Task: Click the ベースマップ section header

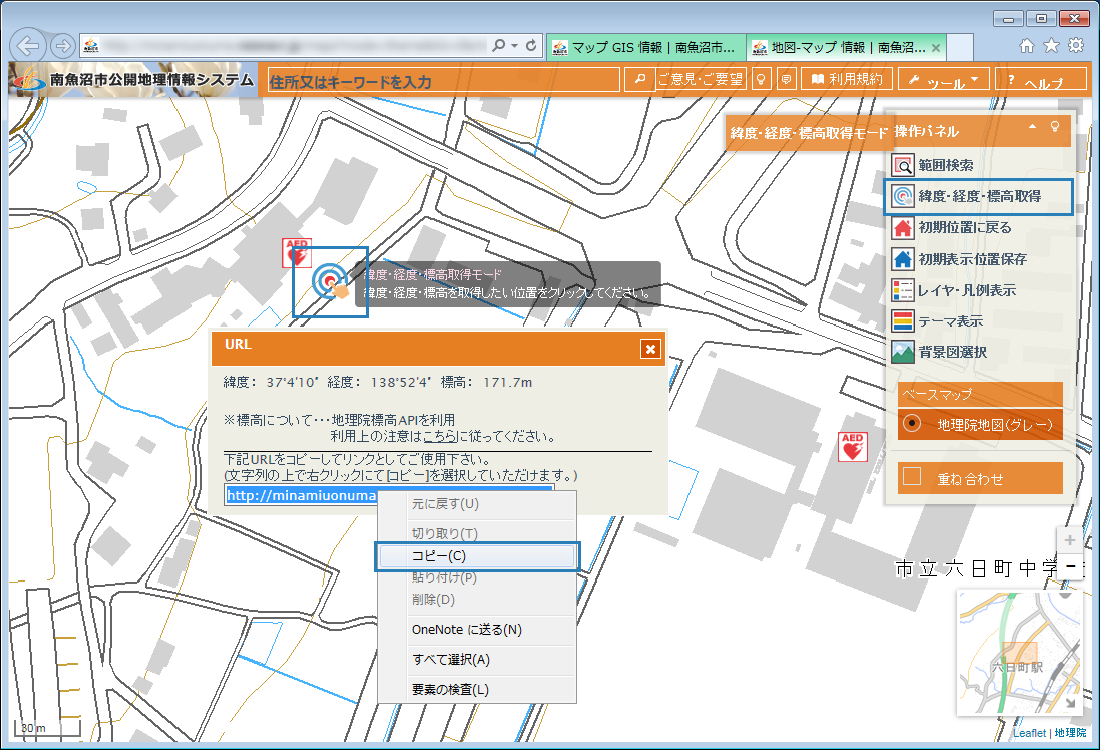Action: click(980, 394)
